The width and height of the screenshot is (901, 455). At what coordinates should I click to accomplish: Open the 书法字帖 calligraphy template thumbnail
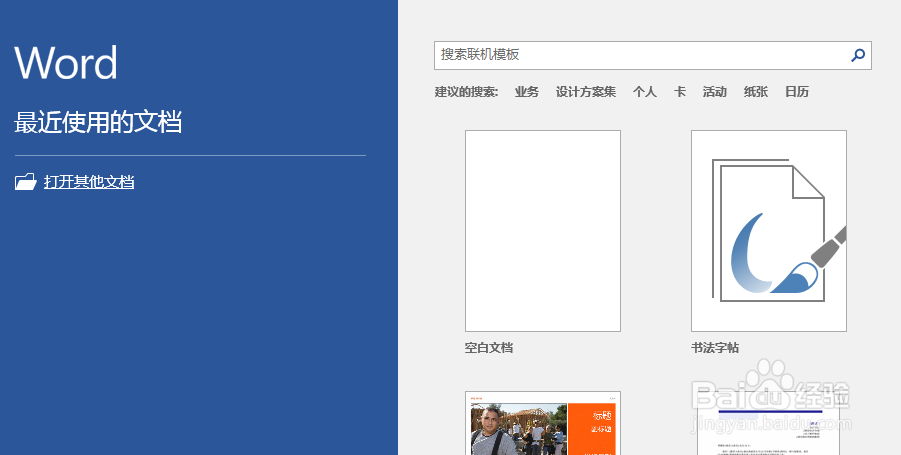(769, 231)
